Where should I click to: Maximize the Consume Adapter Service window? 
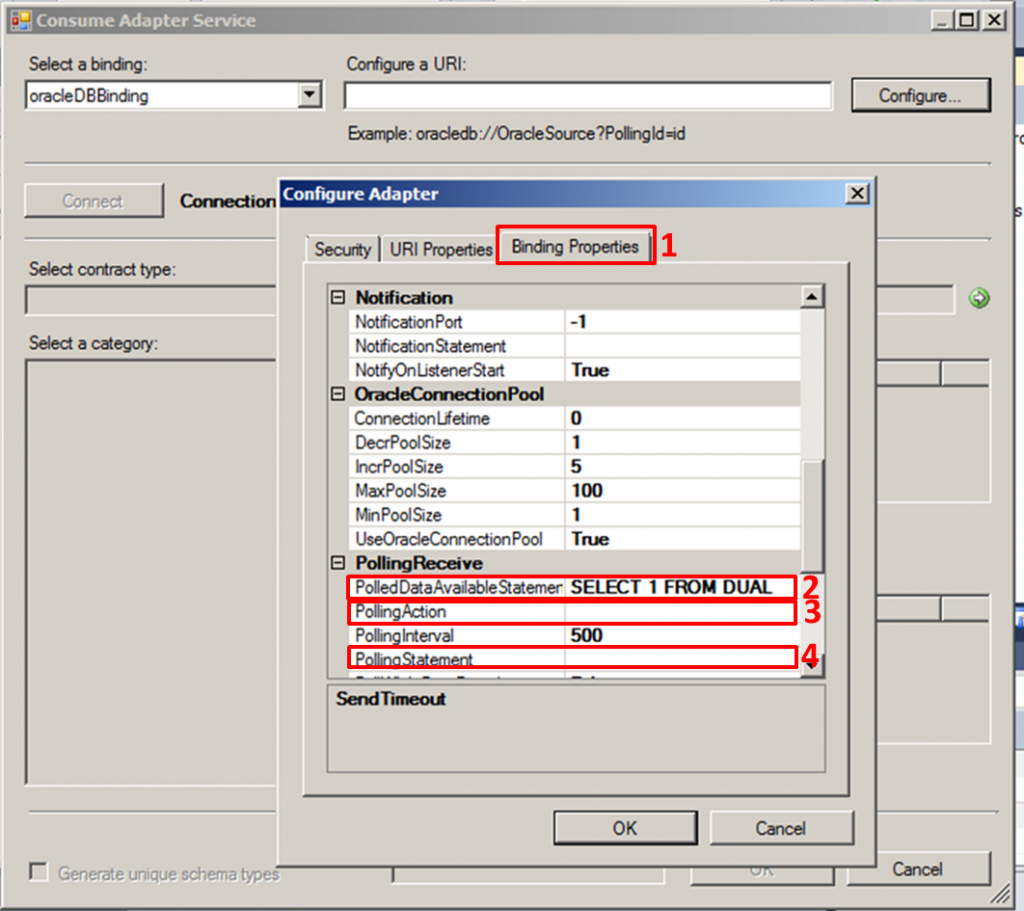967,20
